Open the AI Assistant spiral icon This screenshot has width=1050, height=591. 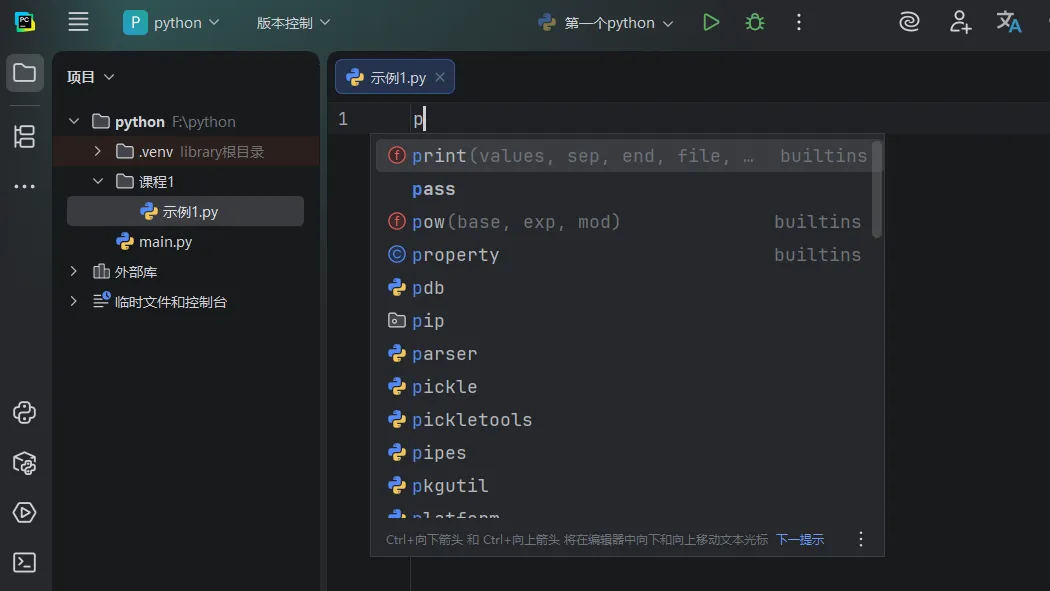click(909, 22)
